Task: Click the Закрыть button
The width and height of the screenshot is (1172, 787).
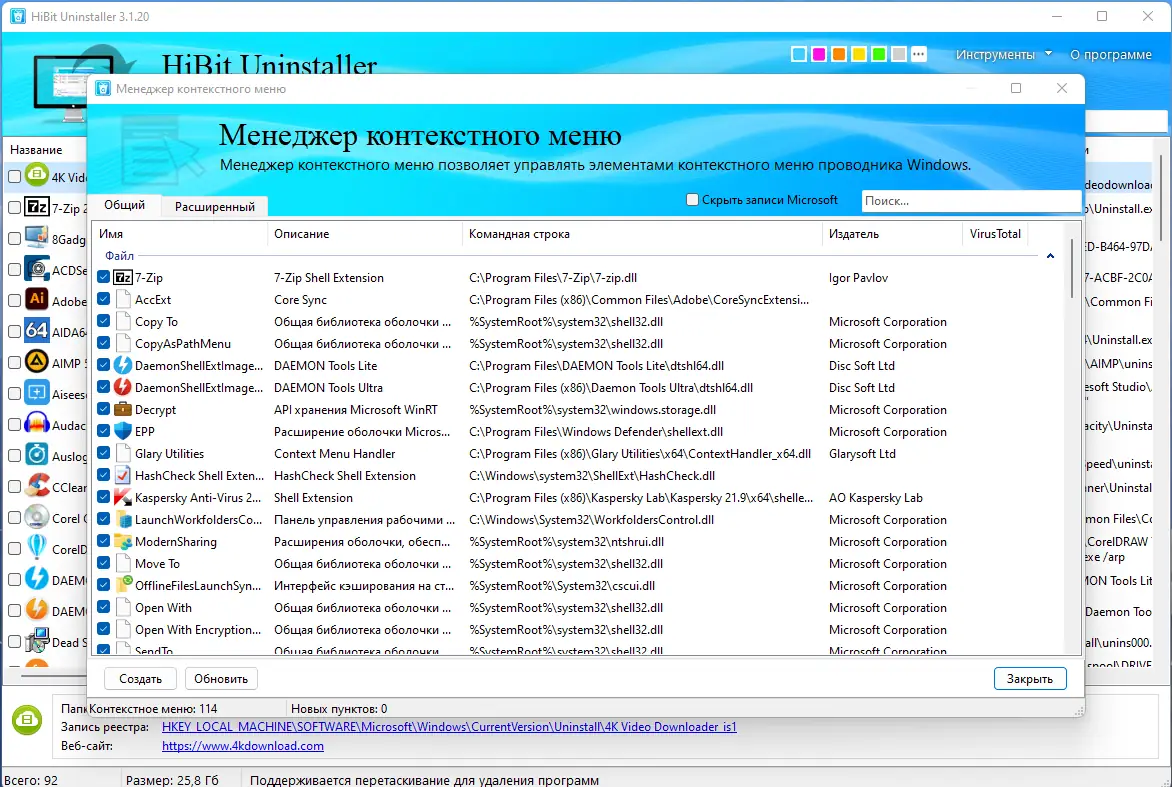Action: pyautogui.click(x=1029, y=679)
